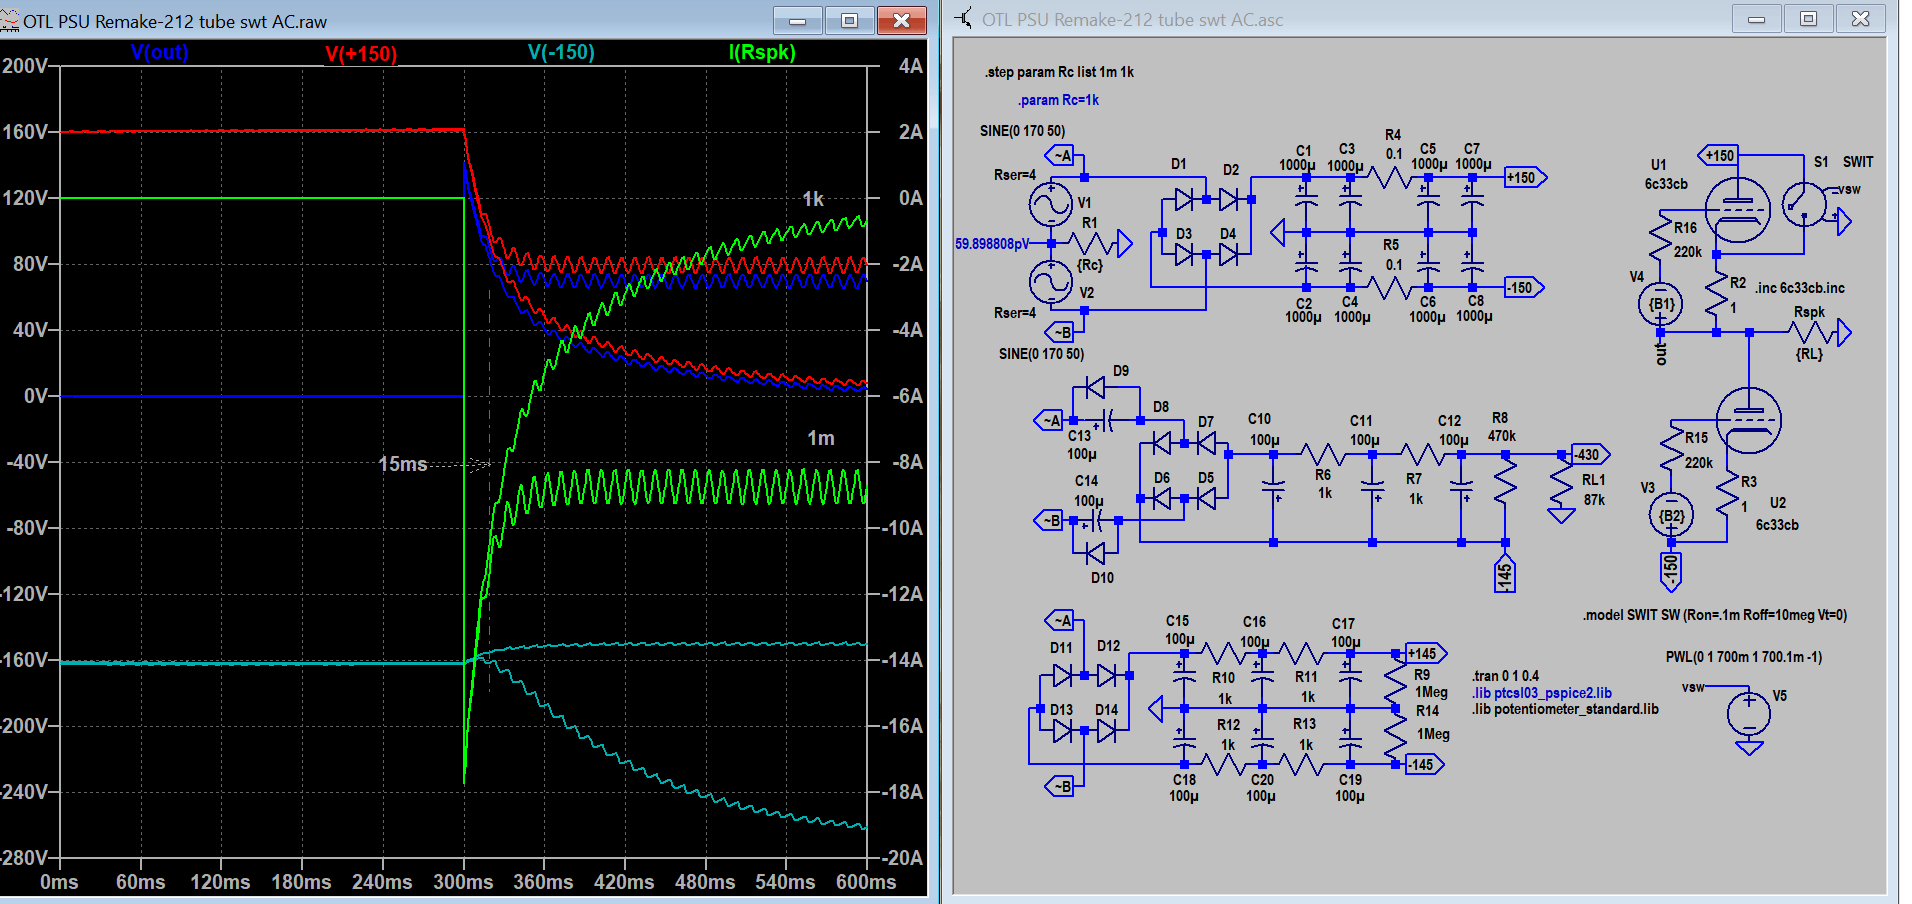Click the 15ms annotation on plot
The width and height of the screenshot is (1912, 904).
tap(403, 464)
